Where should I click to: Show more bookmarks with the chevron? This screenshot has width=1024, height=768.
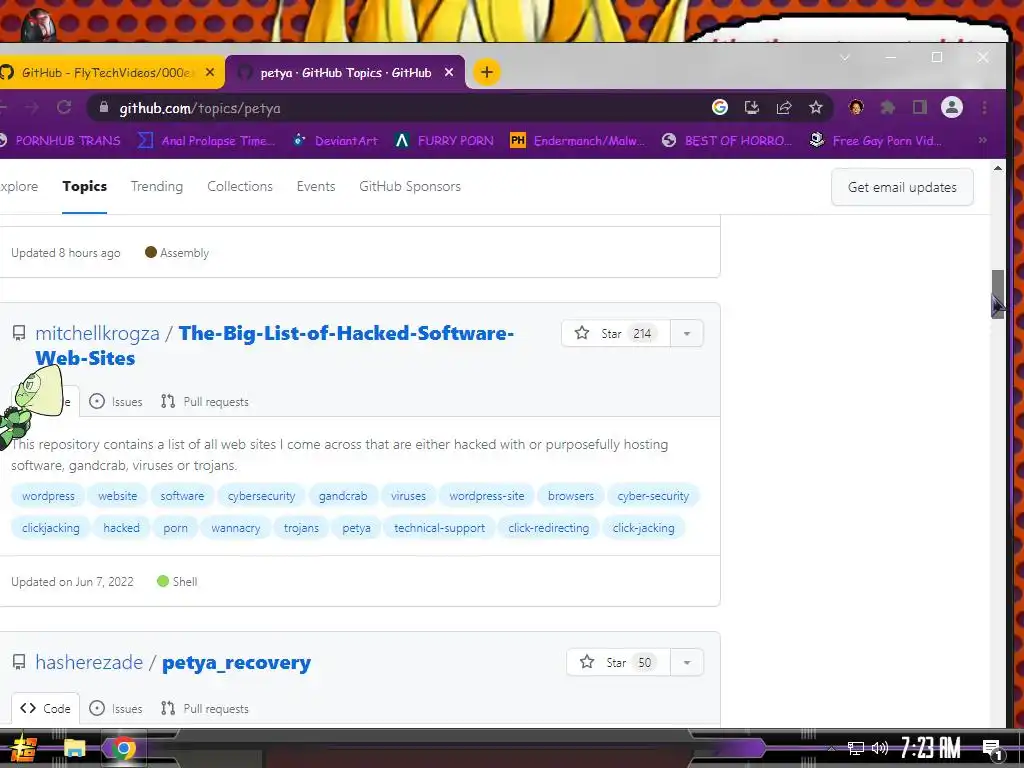click(982, 140)
